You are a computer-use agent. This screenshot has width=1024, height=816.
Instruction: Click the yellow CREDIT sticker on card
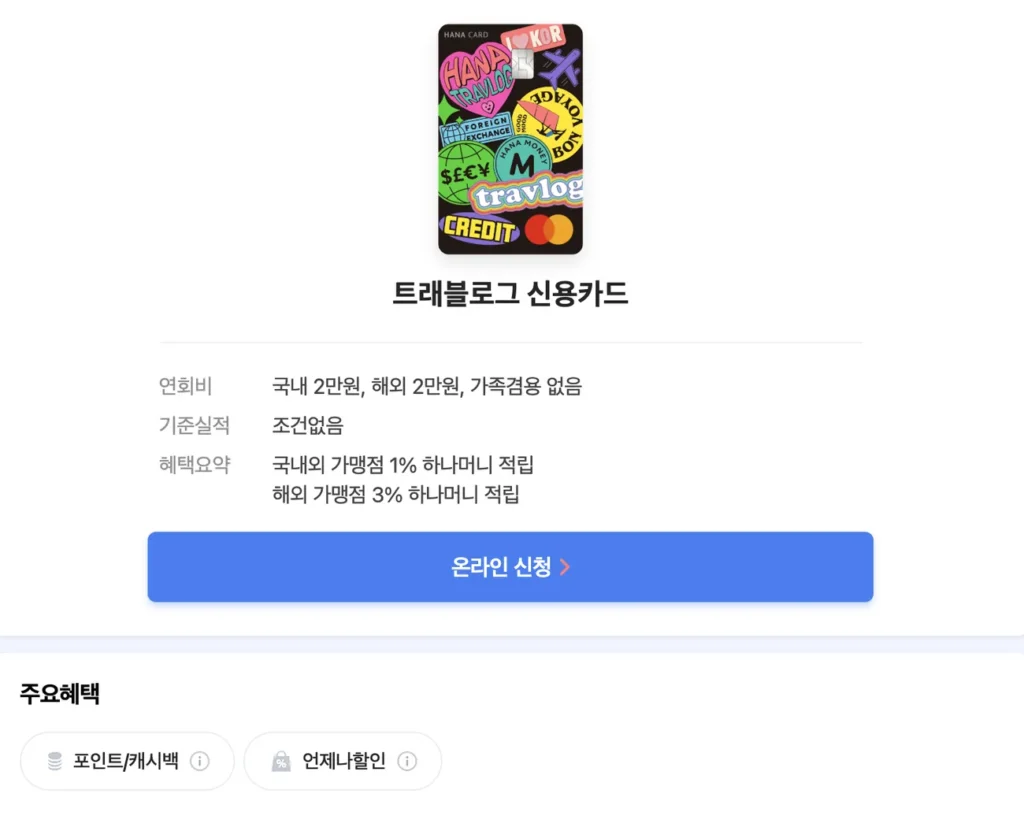click(479, 229)
